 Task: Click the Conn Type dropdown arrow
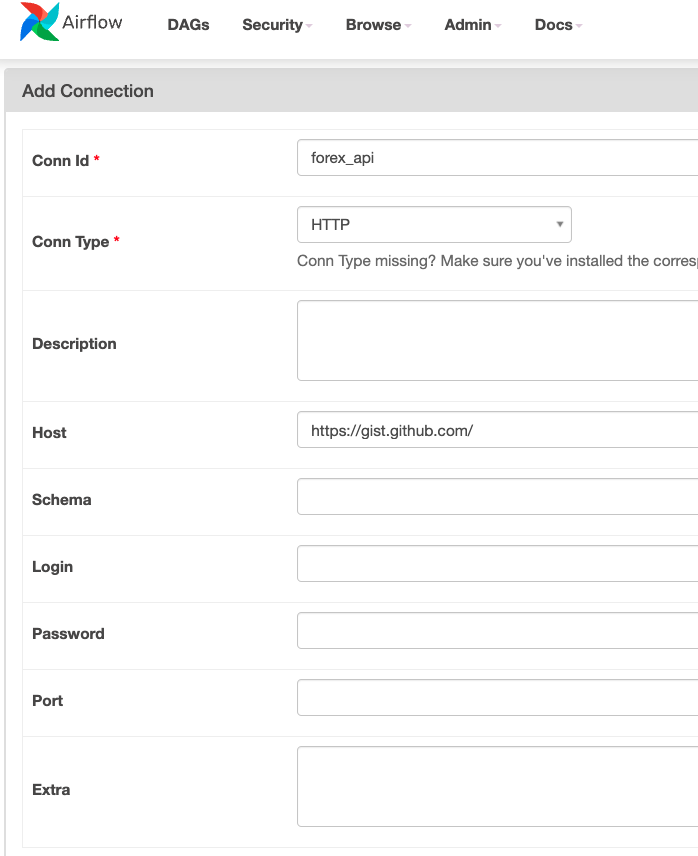pyautogui.click(x=559, y=224)
